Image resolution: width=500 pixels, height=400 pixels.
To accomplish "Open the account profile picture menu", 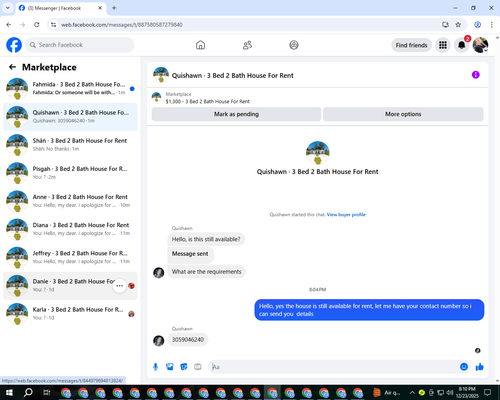I will pyautogui.click(x=480, y=45).
